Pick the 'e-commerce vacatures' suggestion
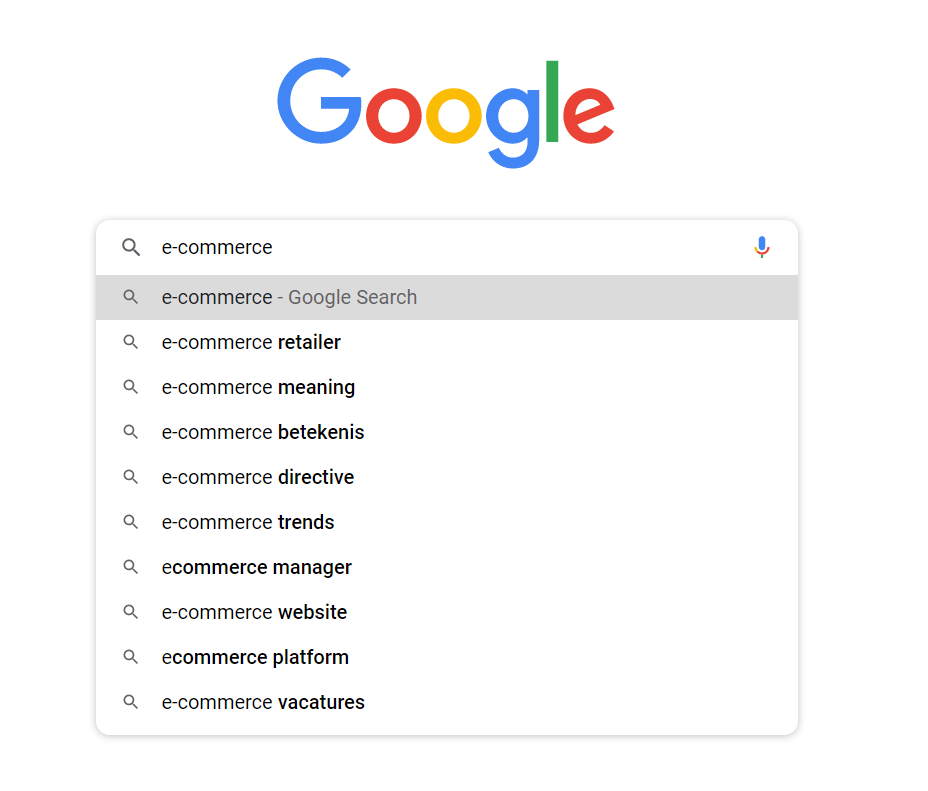The height and width of the screenshot is (791, 928). click(x=263, y=702)
